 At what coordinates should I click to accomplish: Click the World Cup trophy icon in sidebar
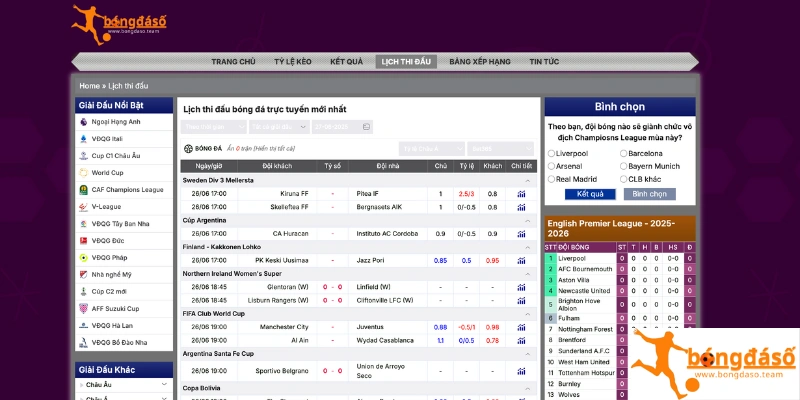pos(82,173)
